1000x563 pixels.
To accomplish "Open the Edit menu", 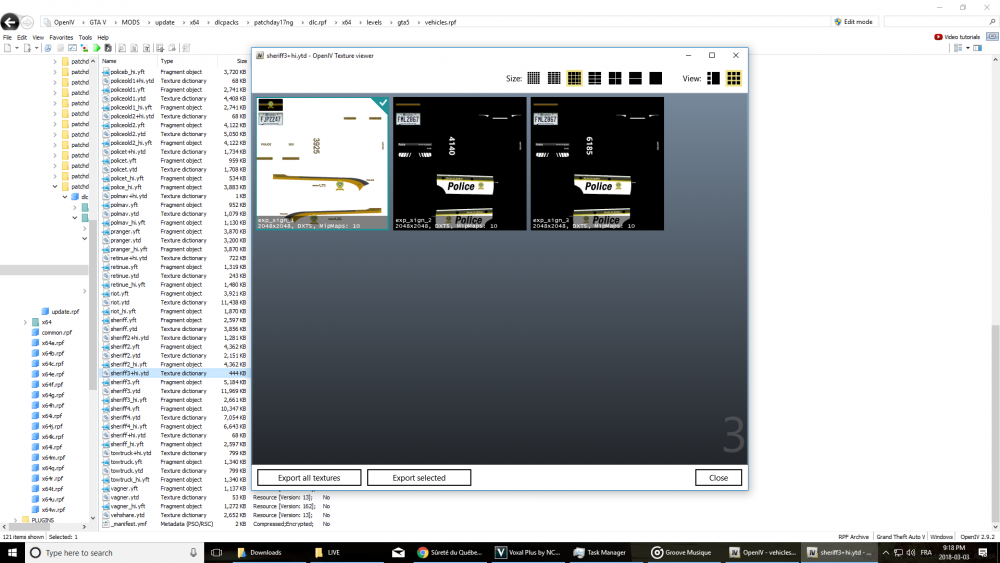I will click(x=22, y=38).
